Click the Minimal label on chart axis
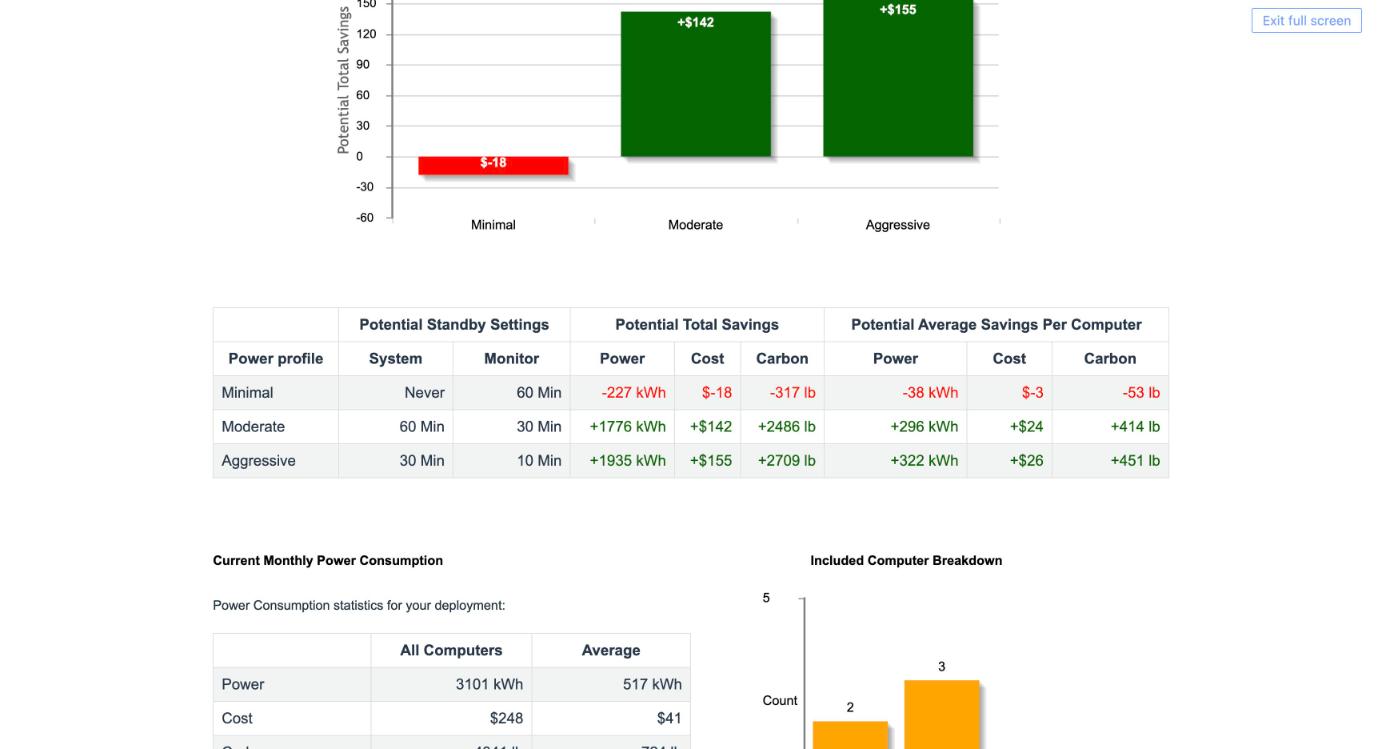This screenshot has width=1382, height=749. 493,225
